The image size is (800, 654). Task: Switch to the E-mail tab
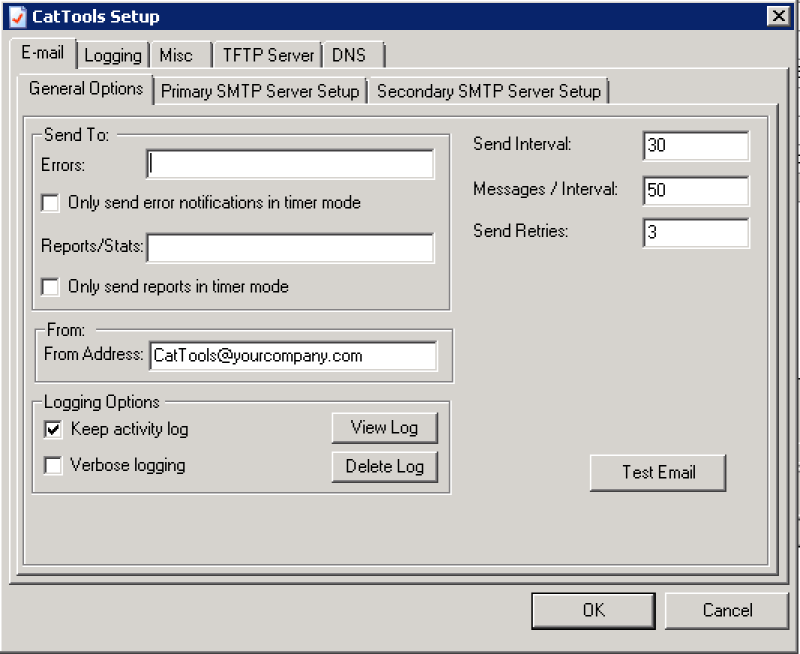pyautogui.click(x=43, y=53)
